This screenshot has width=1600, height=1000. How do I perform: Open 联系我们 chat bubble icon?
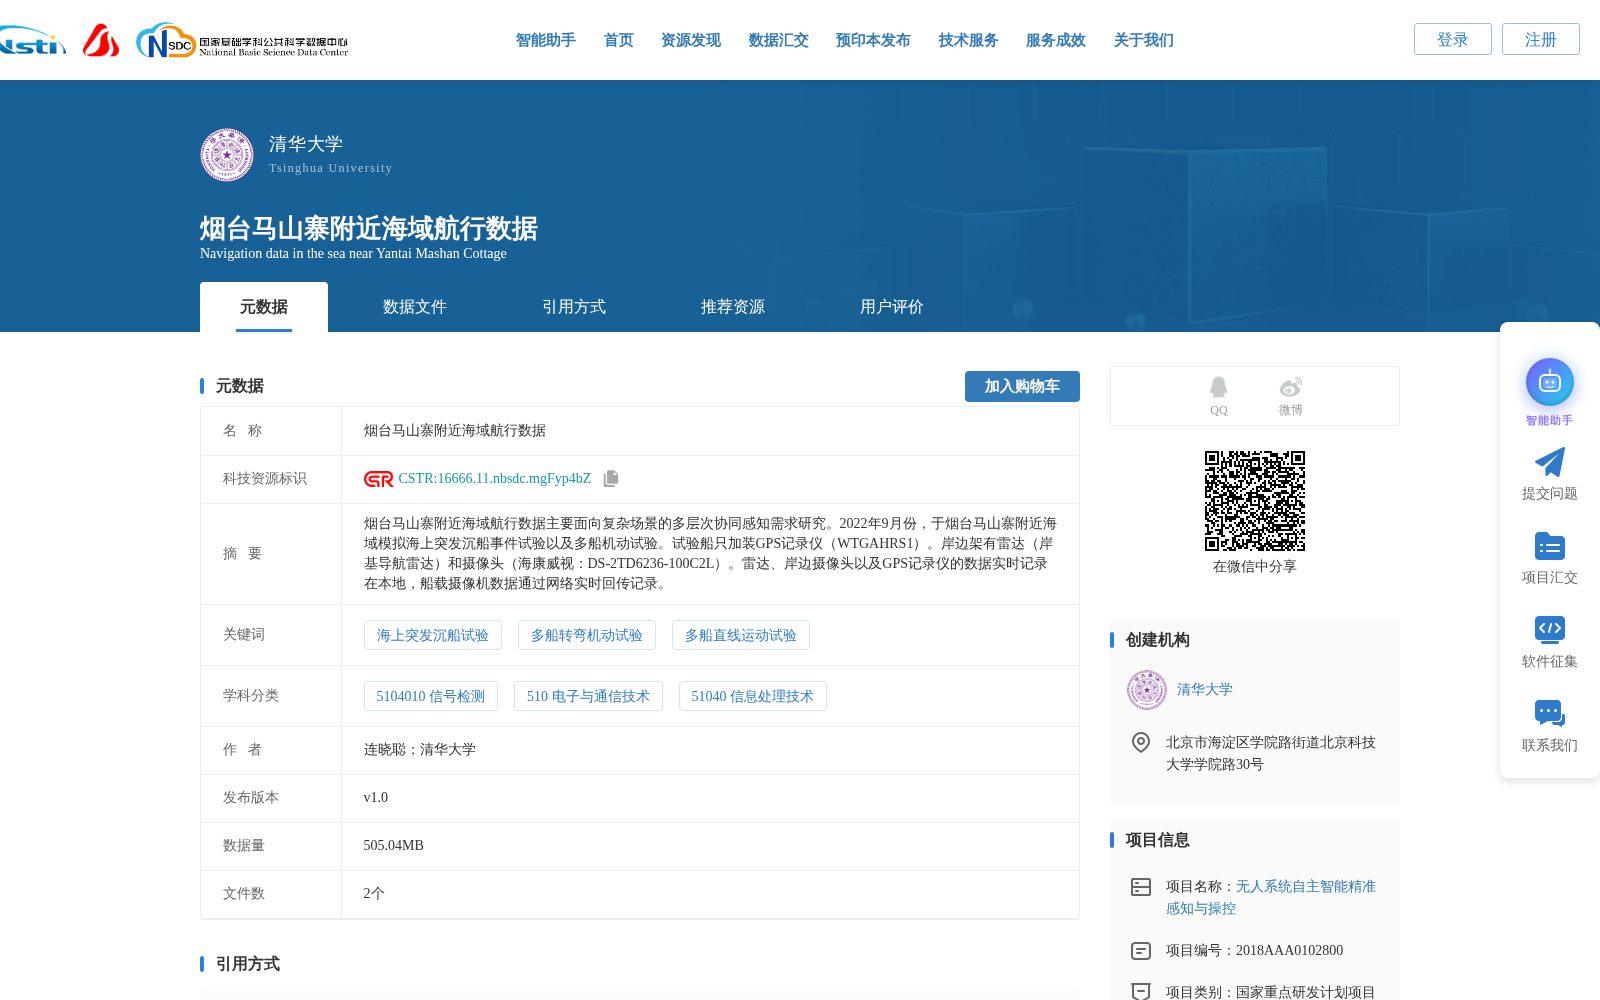click(1549, 713)
